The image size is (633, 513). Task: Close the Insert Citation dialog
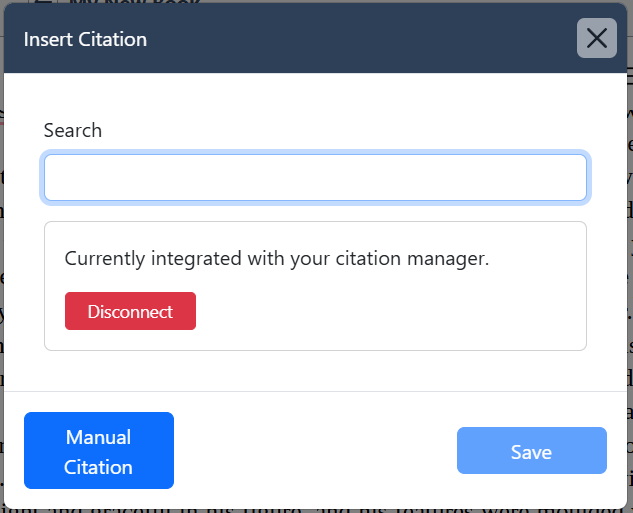click(596, 39)
